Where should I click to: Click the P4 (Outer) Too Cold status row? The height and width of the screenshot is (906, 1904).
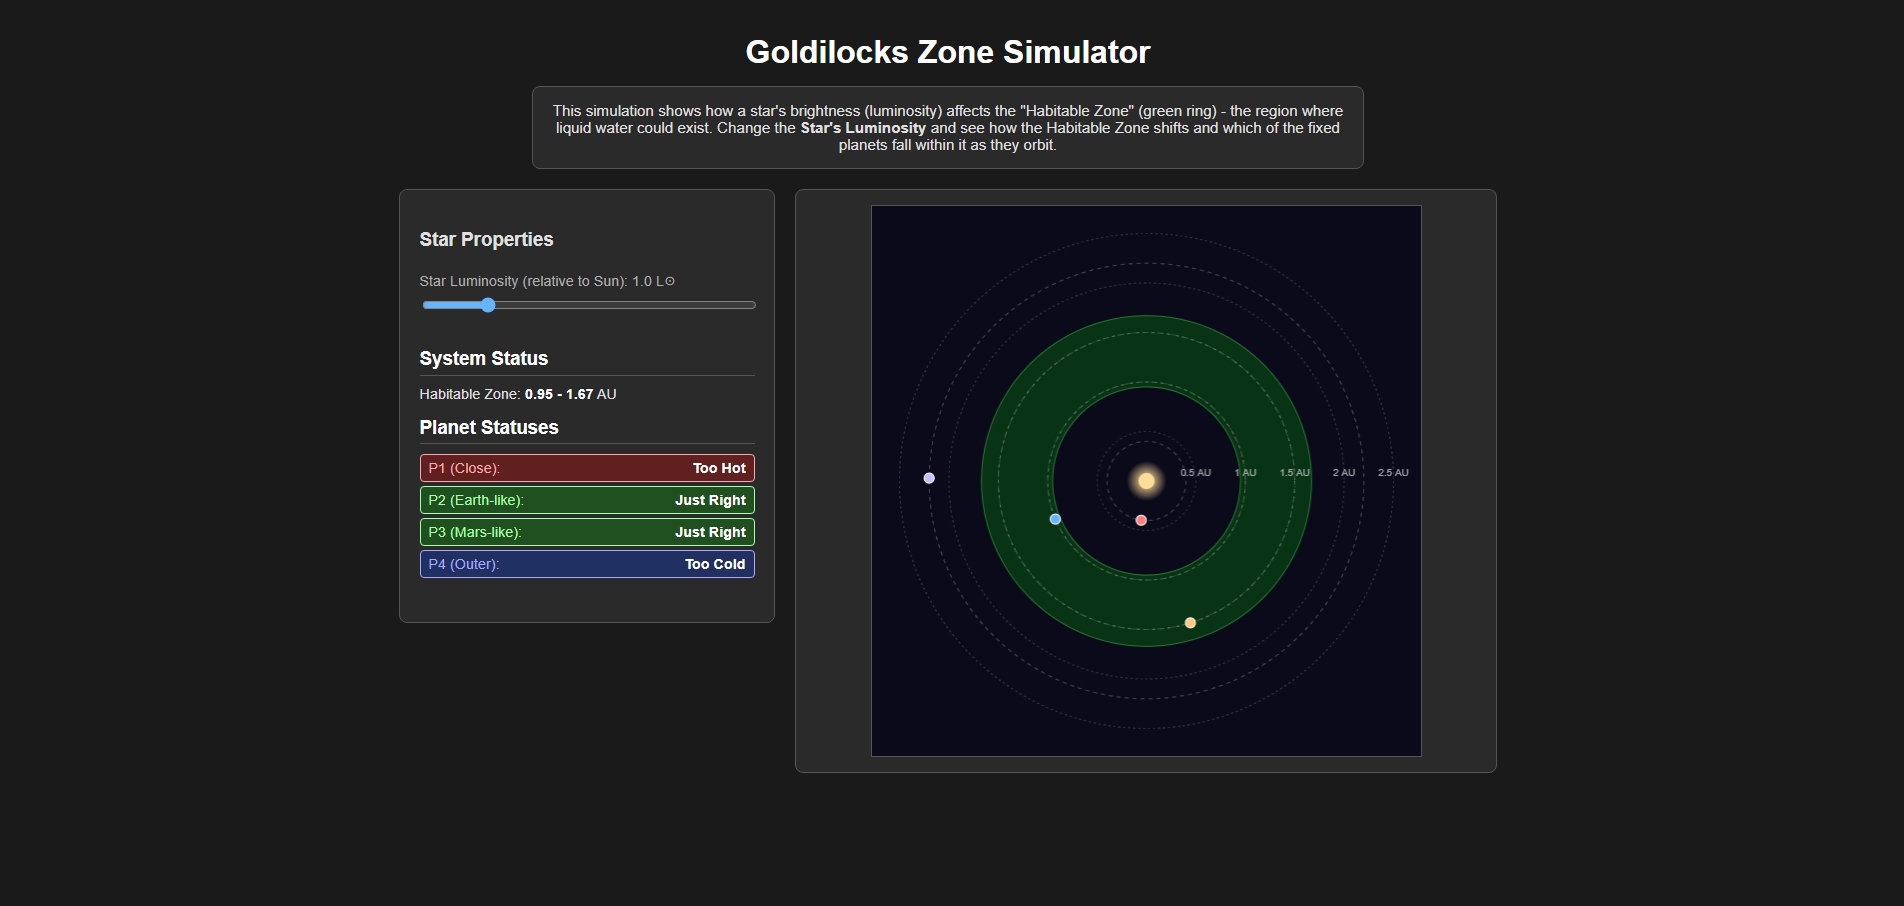pos(587,564)
